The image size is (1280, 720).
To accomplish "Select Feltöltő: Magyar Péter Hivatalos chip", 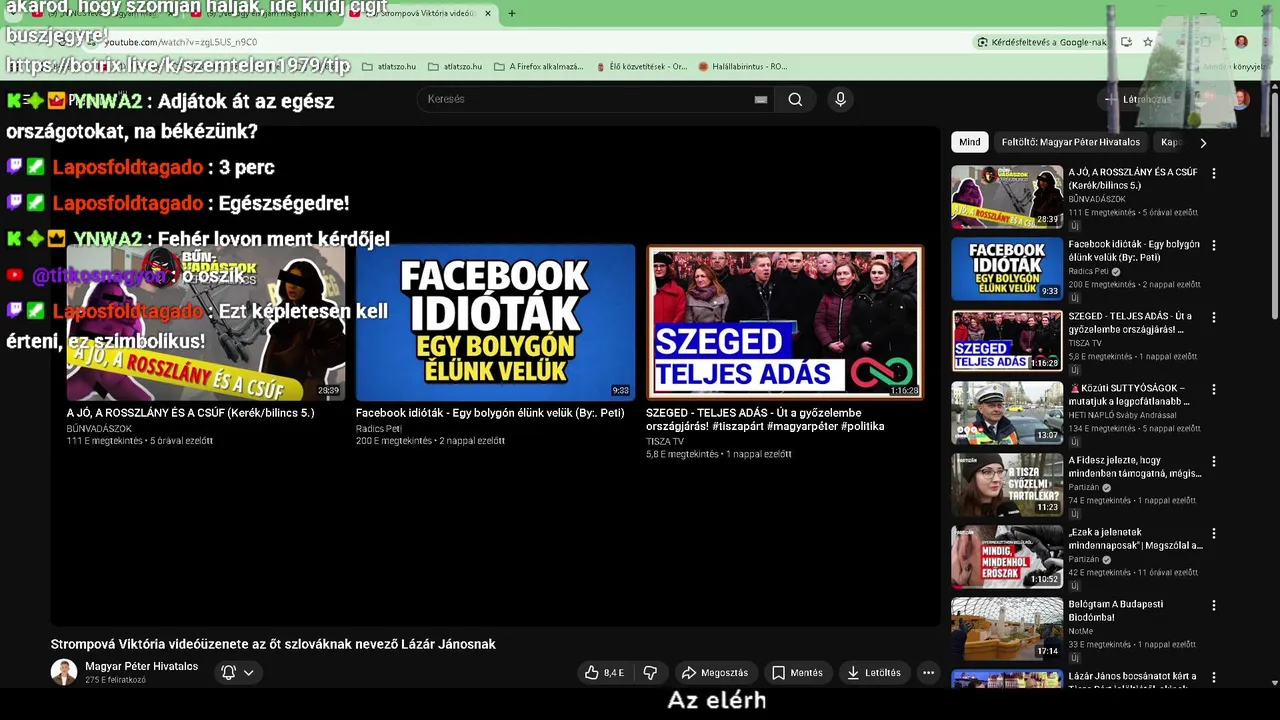I will tap(1071, 142).
